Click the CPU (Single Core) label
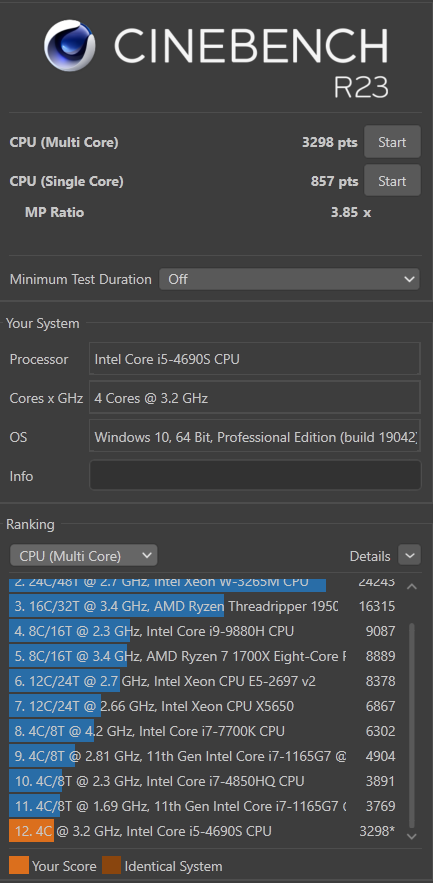This screenshot has height=883, width=433. point(66,181)
